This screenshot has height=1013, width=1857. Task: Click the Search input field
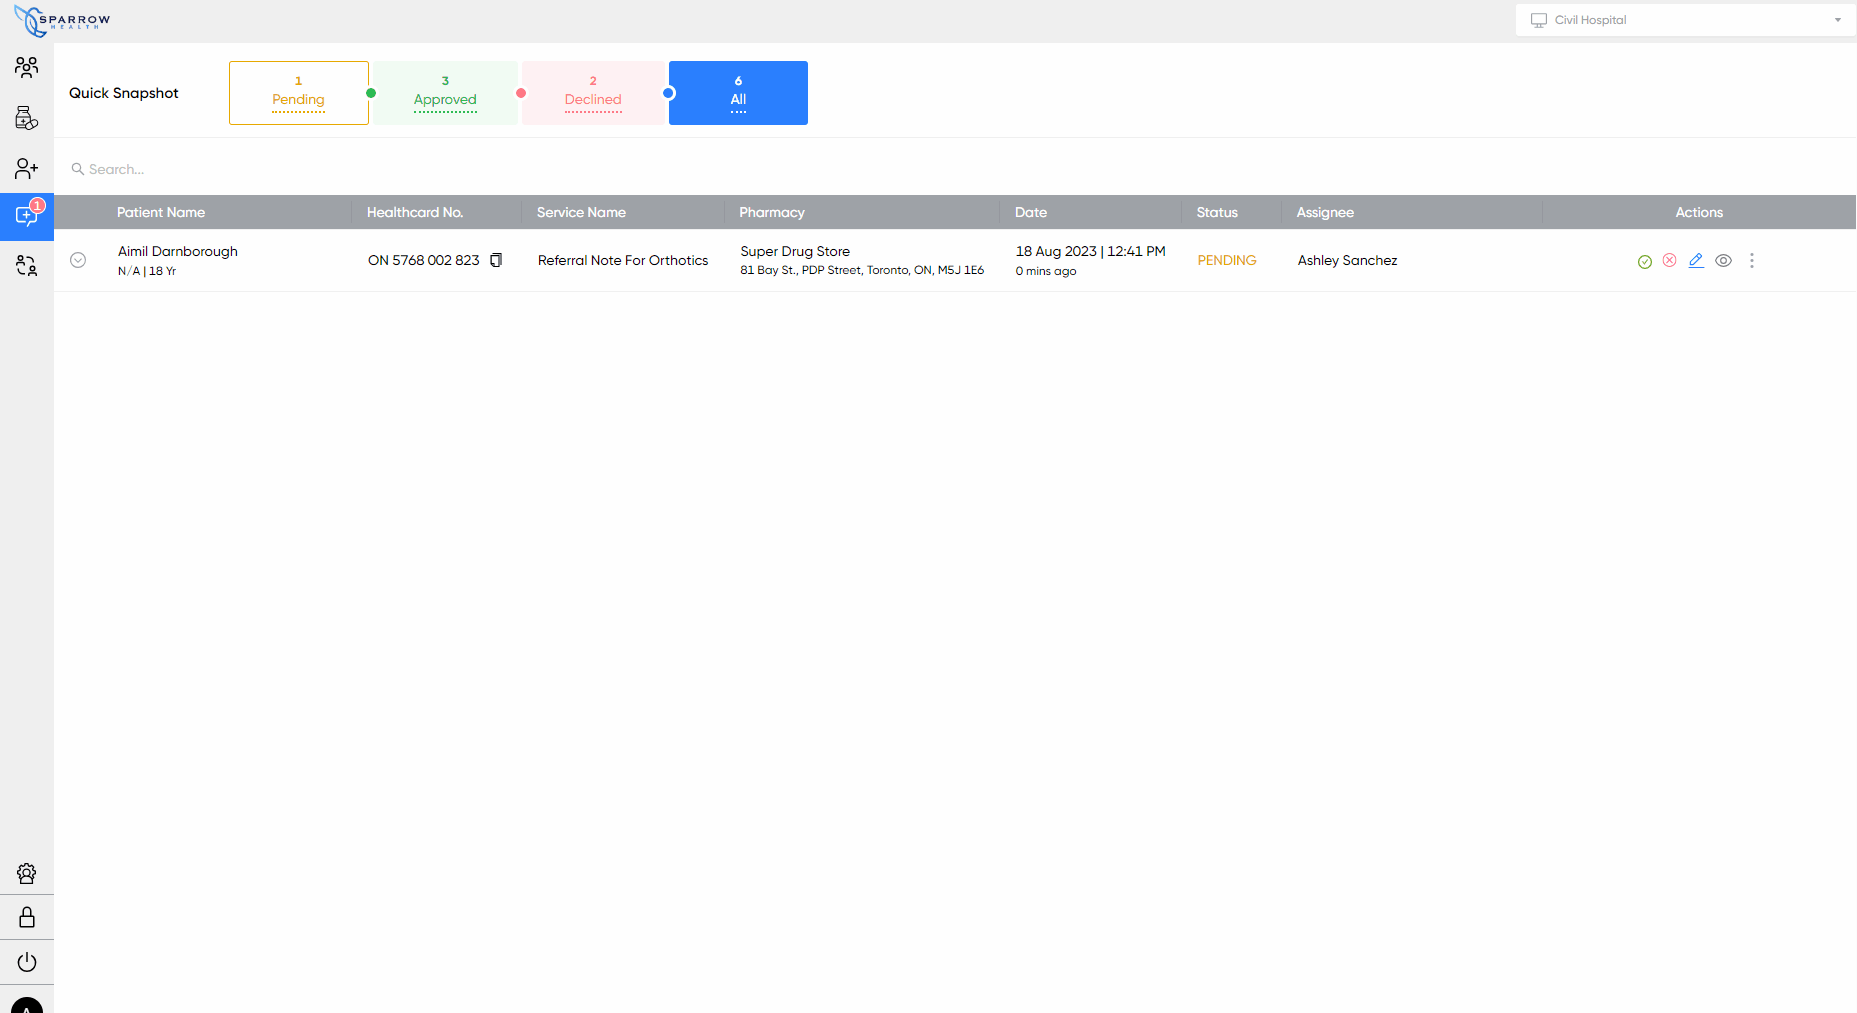pyautogui.click(x=400, y=169)
